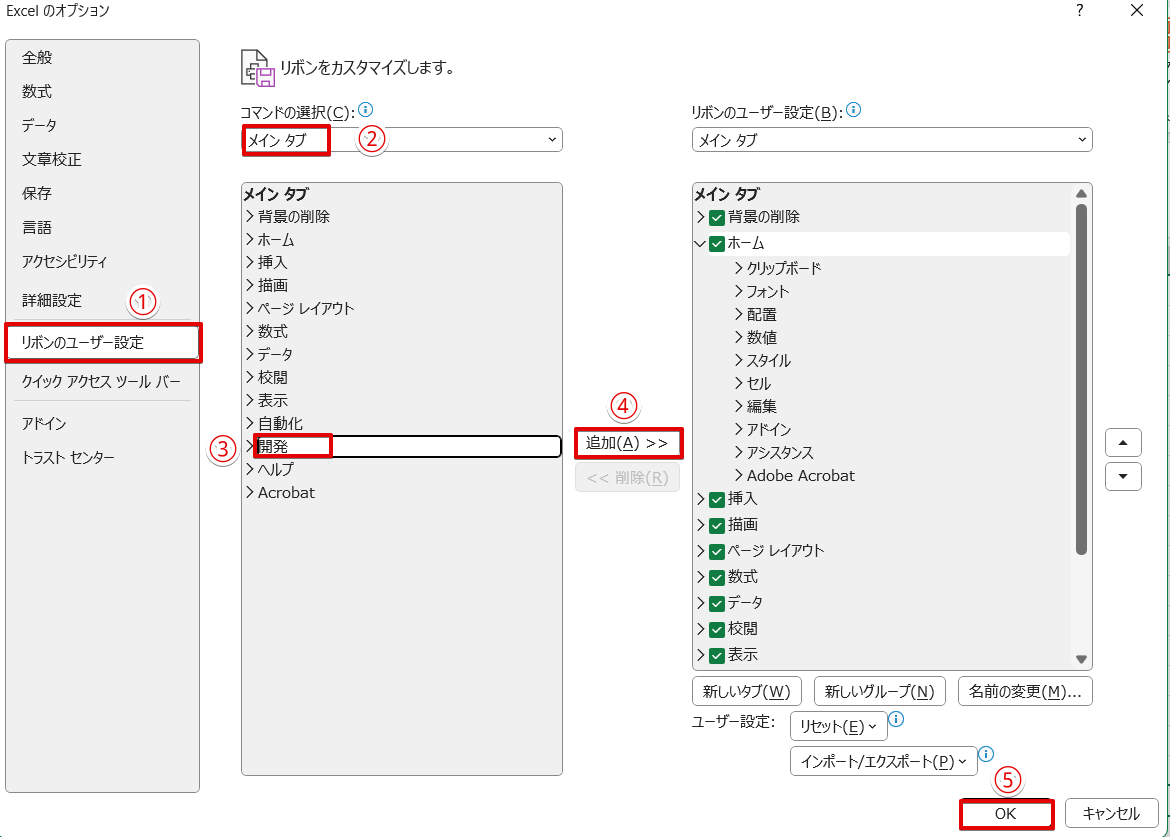Screen dimensions: 1170x837
Task: Toggle the 描画 checkbox in right list
Action: [x=717, y=525]
